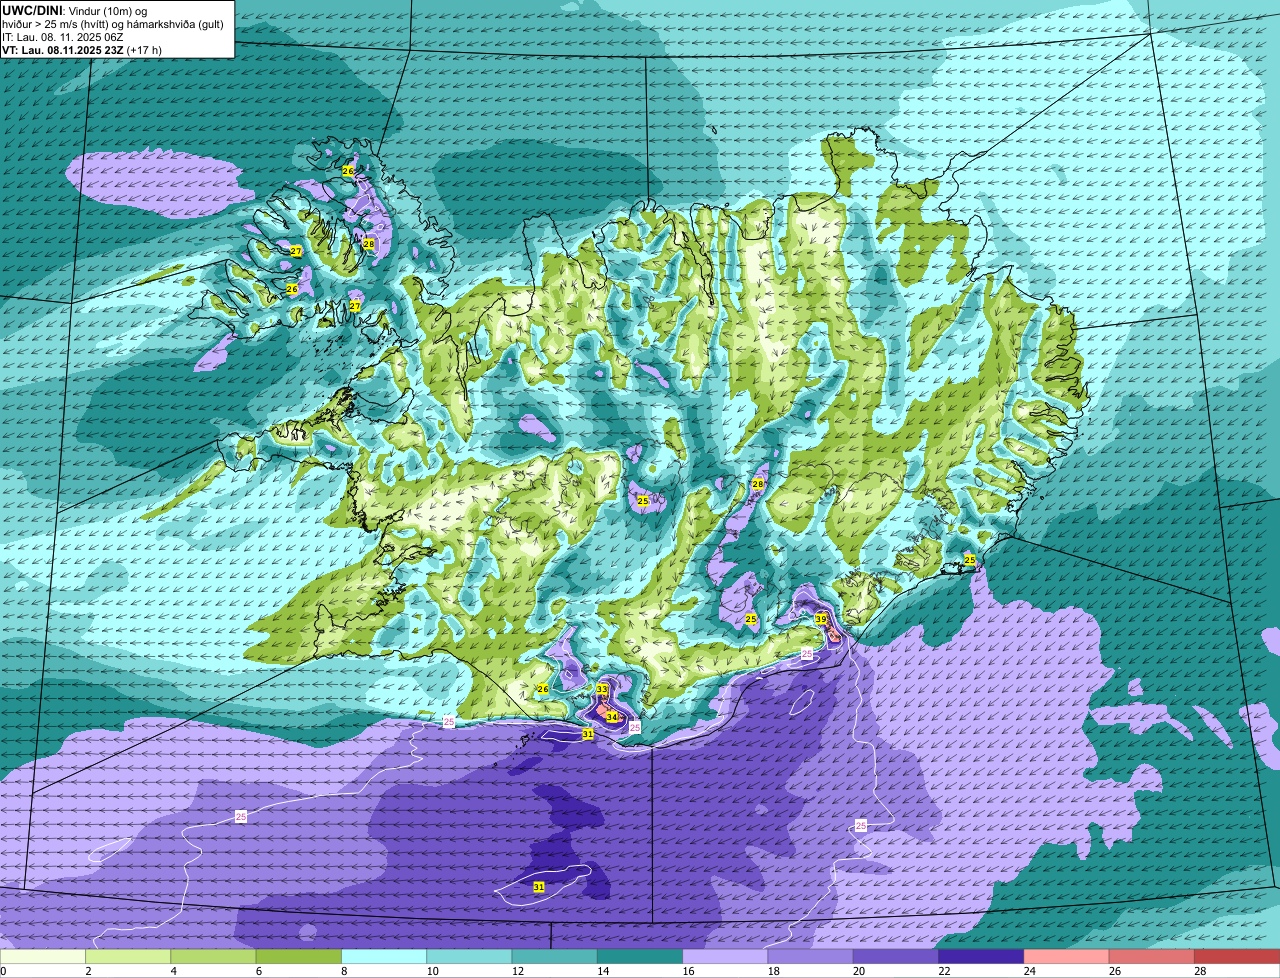
Task: Click the 31 gust label inside offshore southern contour
Action: click(539, 887)
